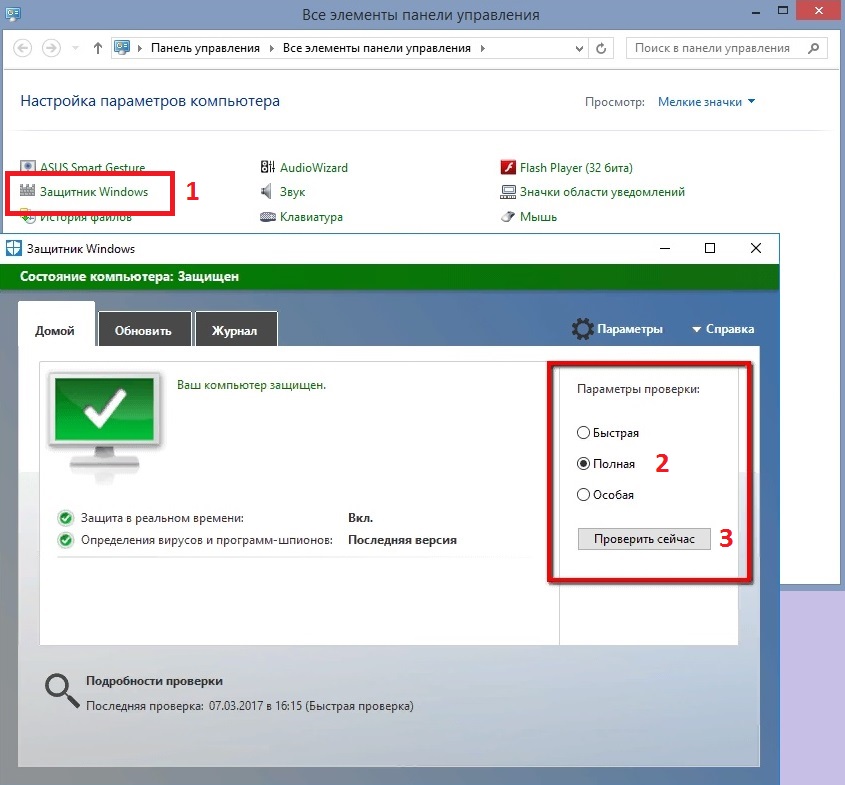Click the magnifier icon near 'Подробности проверки'
845x785 pixels.
coord(61,690)
